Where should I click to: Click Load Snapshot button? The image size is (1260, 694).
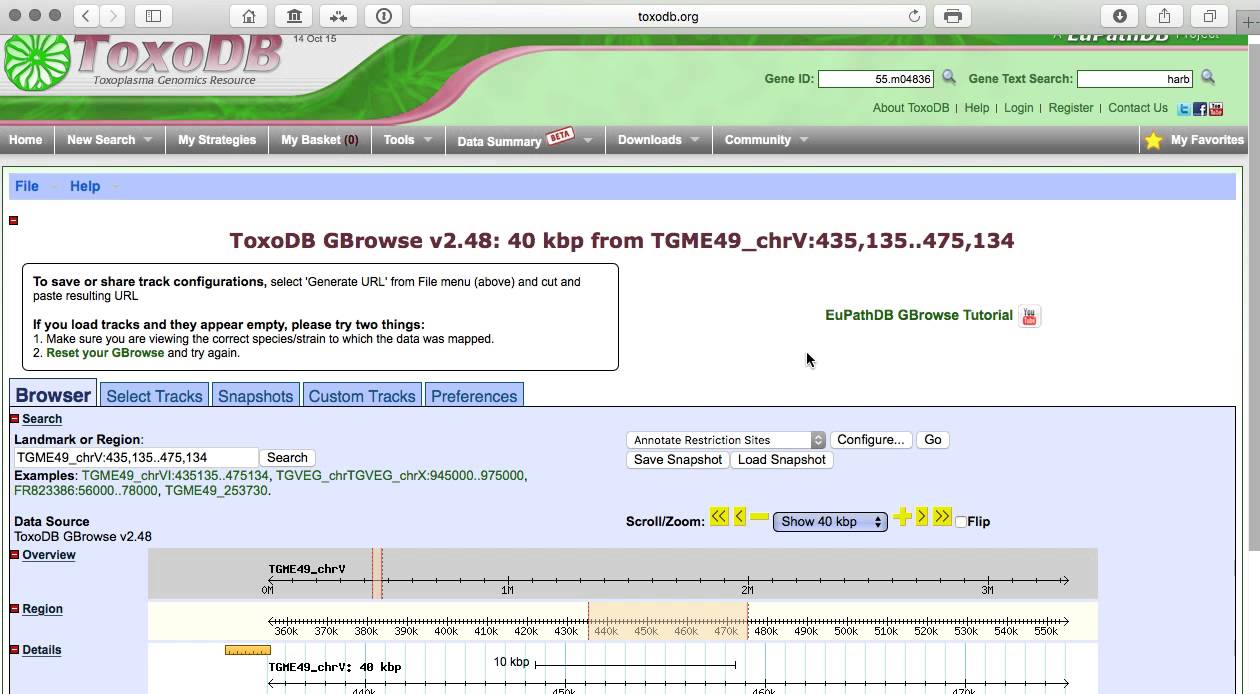point(782,460)
